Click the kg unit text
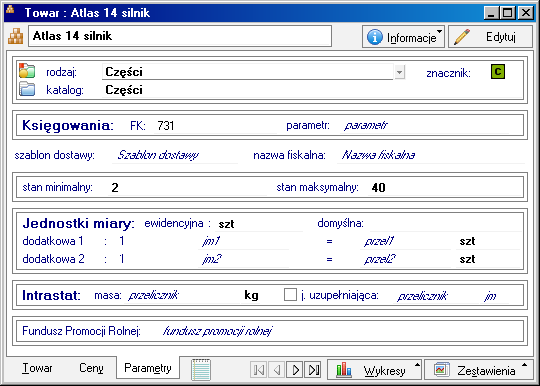Image resolution: width=540 pixels, height=386 pixels. pos(251,295)
